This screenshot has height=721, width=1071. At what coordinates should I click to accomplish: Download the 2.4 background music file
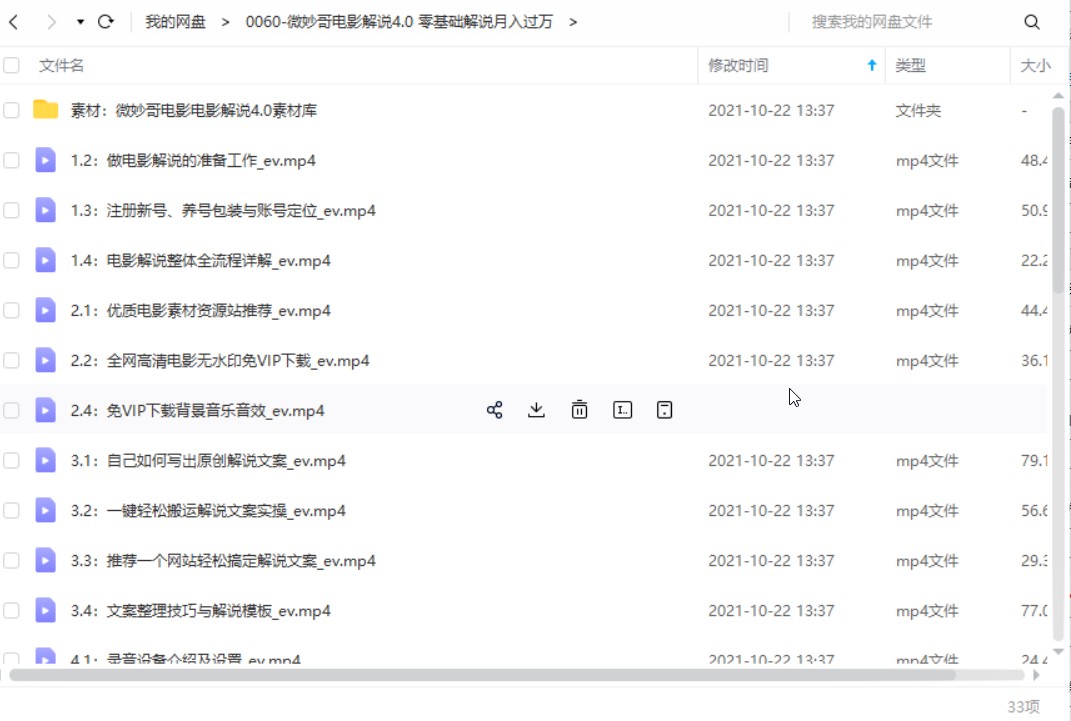pyautogui.click(x=537, y=410)
